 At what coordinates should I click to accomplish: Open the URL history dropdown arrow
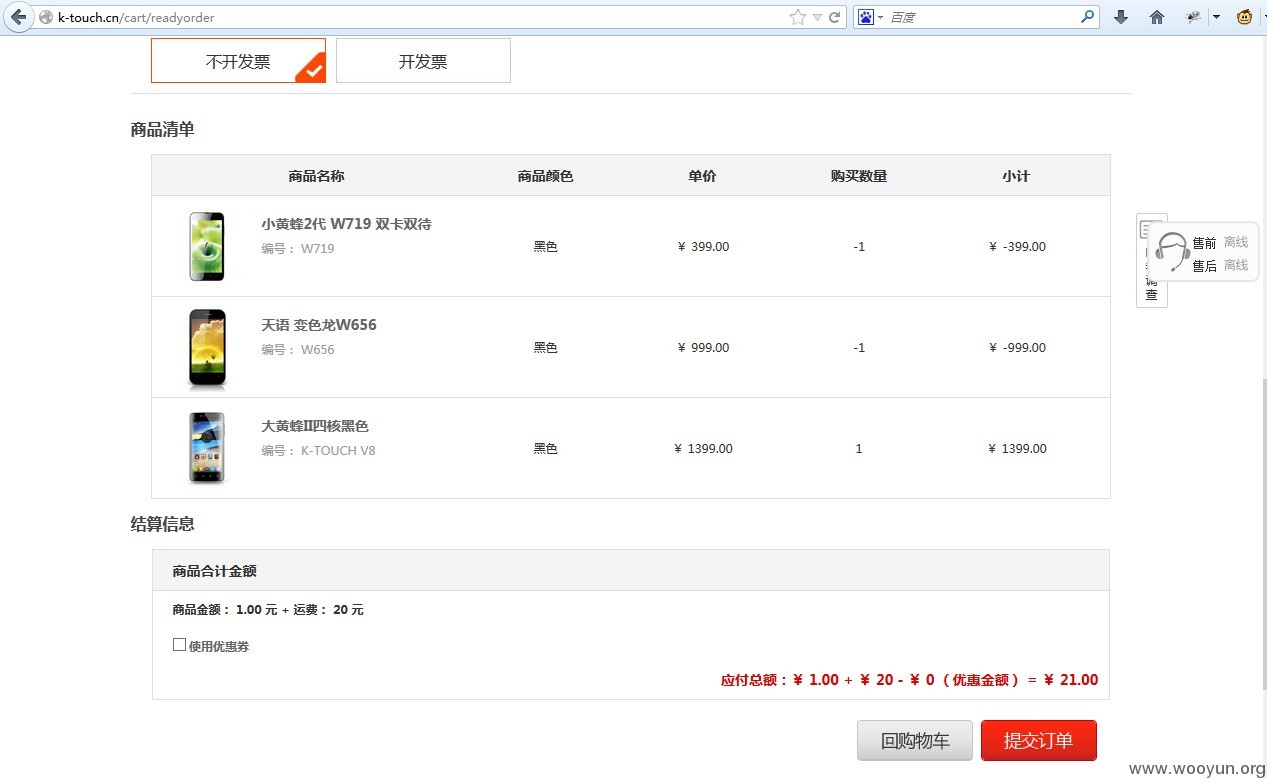pyautogui.click(x=817, y=17)
